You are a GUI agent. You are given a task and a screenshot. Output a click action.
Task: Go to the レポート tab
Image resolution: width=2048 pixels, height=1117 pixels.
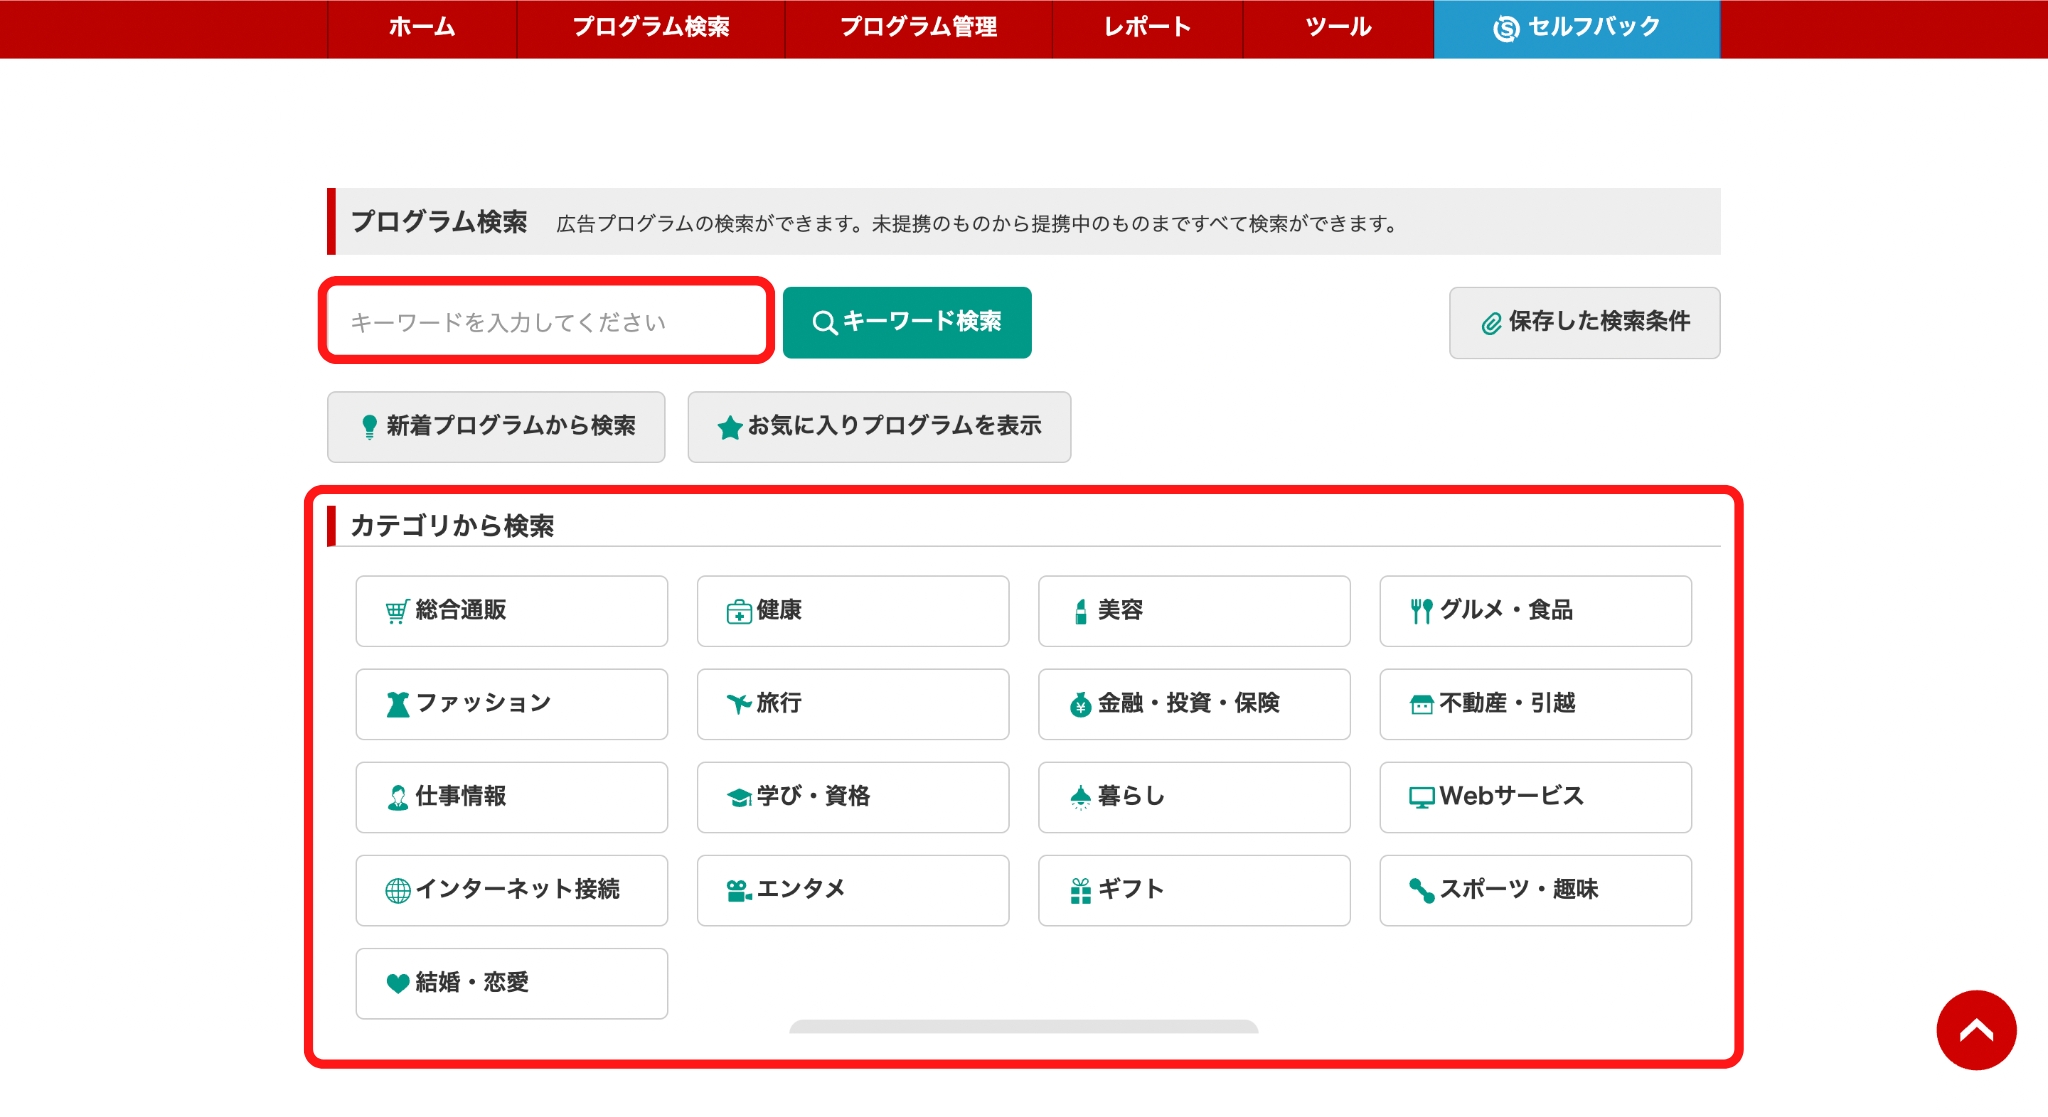pos(1146,28)
